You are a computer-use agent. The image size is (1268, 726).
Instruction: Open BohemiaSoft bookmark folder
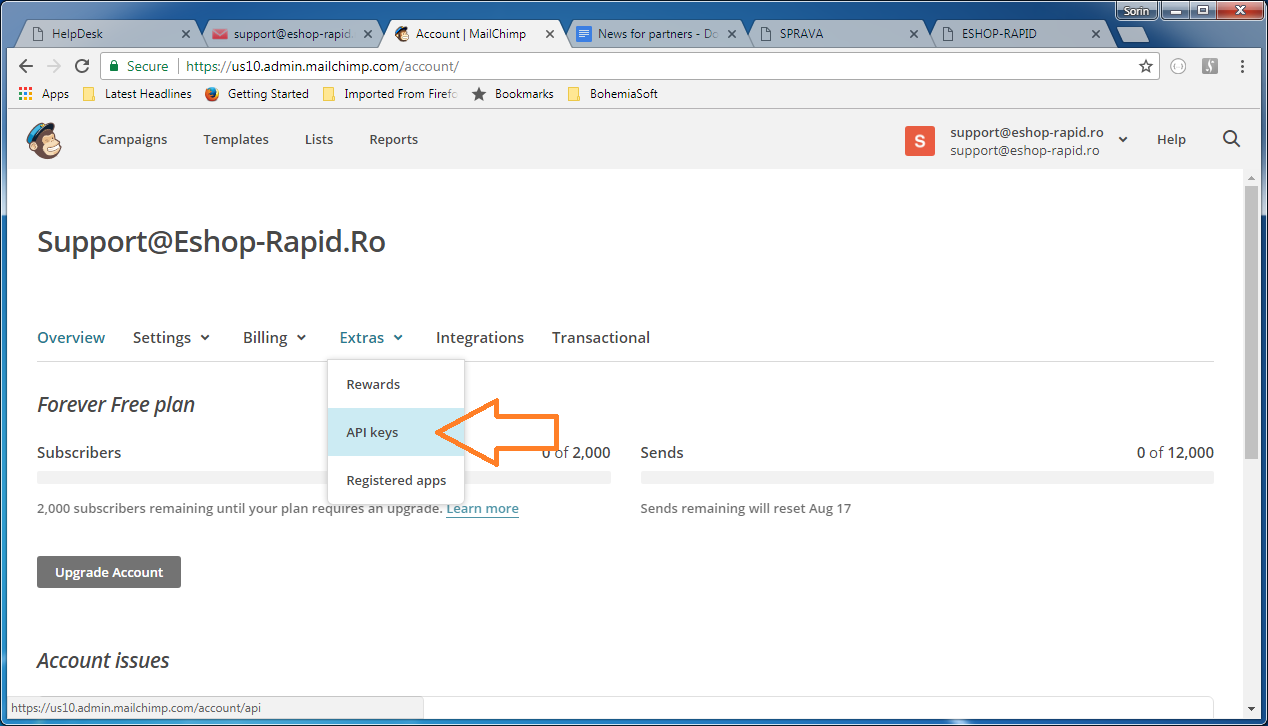tap(613, 94)
